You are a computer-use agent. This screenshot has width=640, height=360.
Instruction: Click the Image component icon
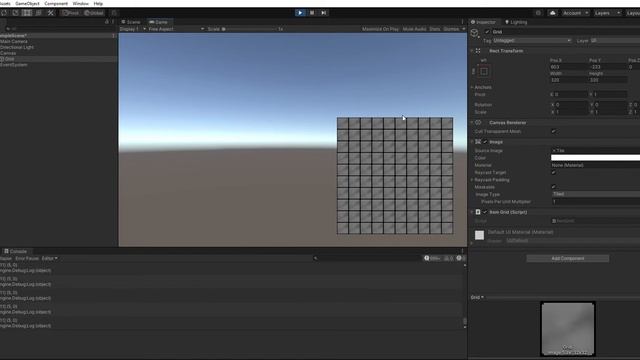tap(478, 142)
